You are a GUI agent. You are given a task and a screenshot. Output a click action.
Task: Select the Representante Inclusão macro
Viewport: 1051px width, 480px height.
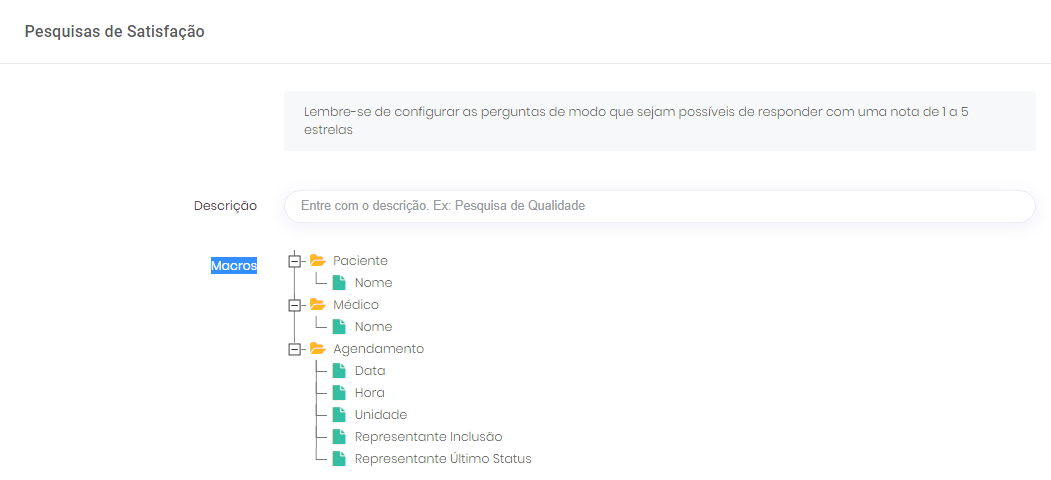[x=428, y=437]
